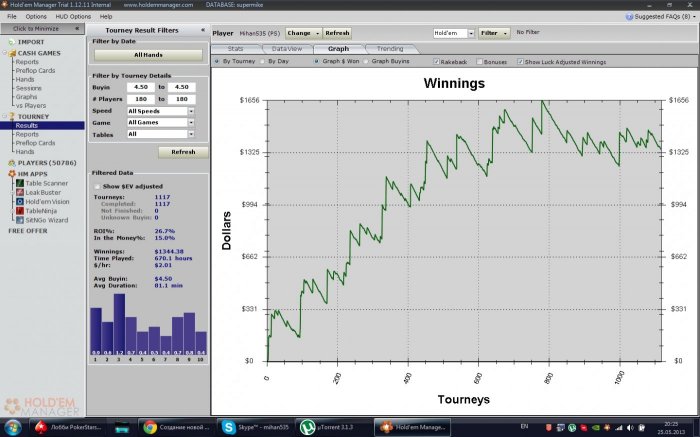Select Graph $ Won radio button
The image size is (700, 437).
click(317, 61)
